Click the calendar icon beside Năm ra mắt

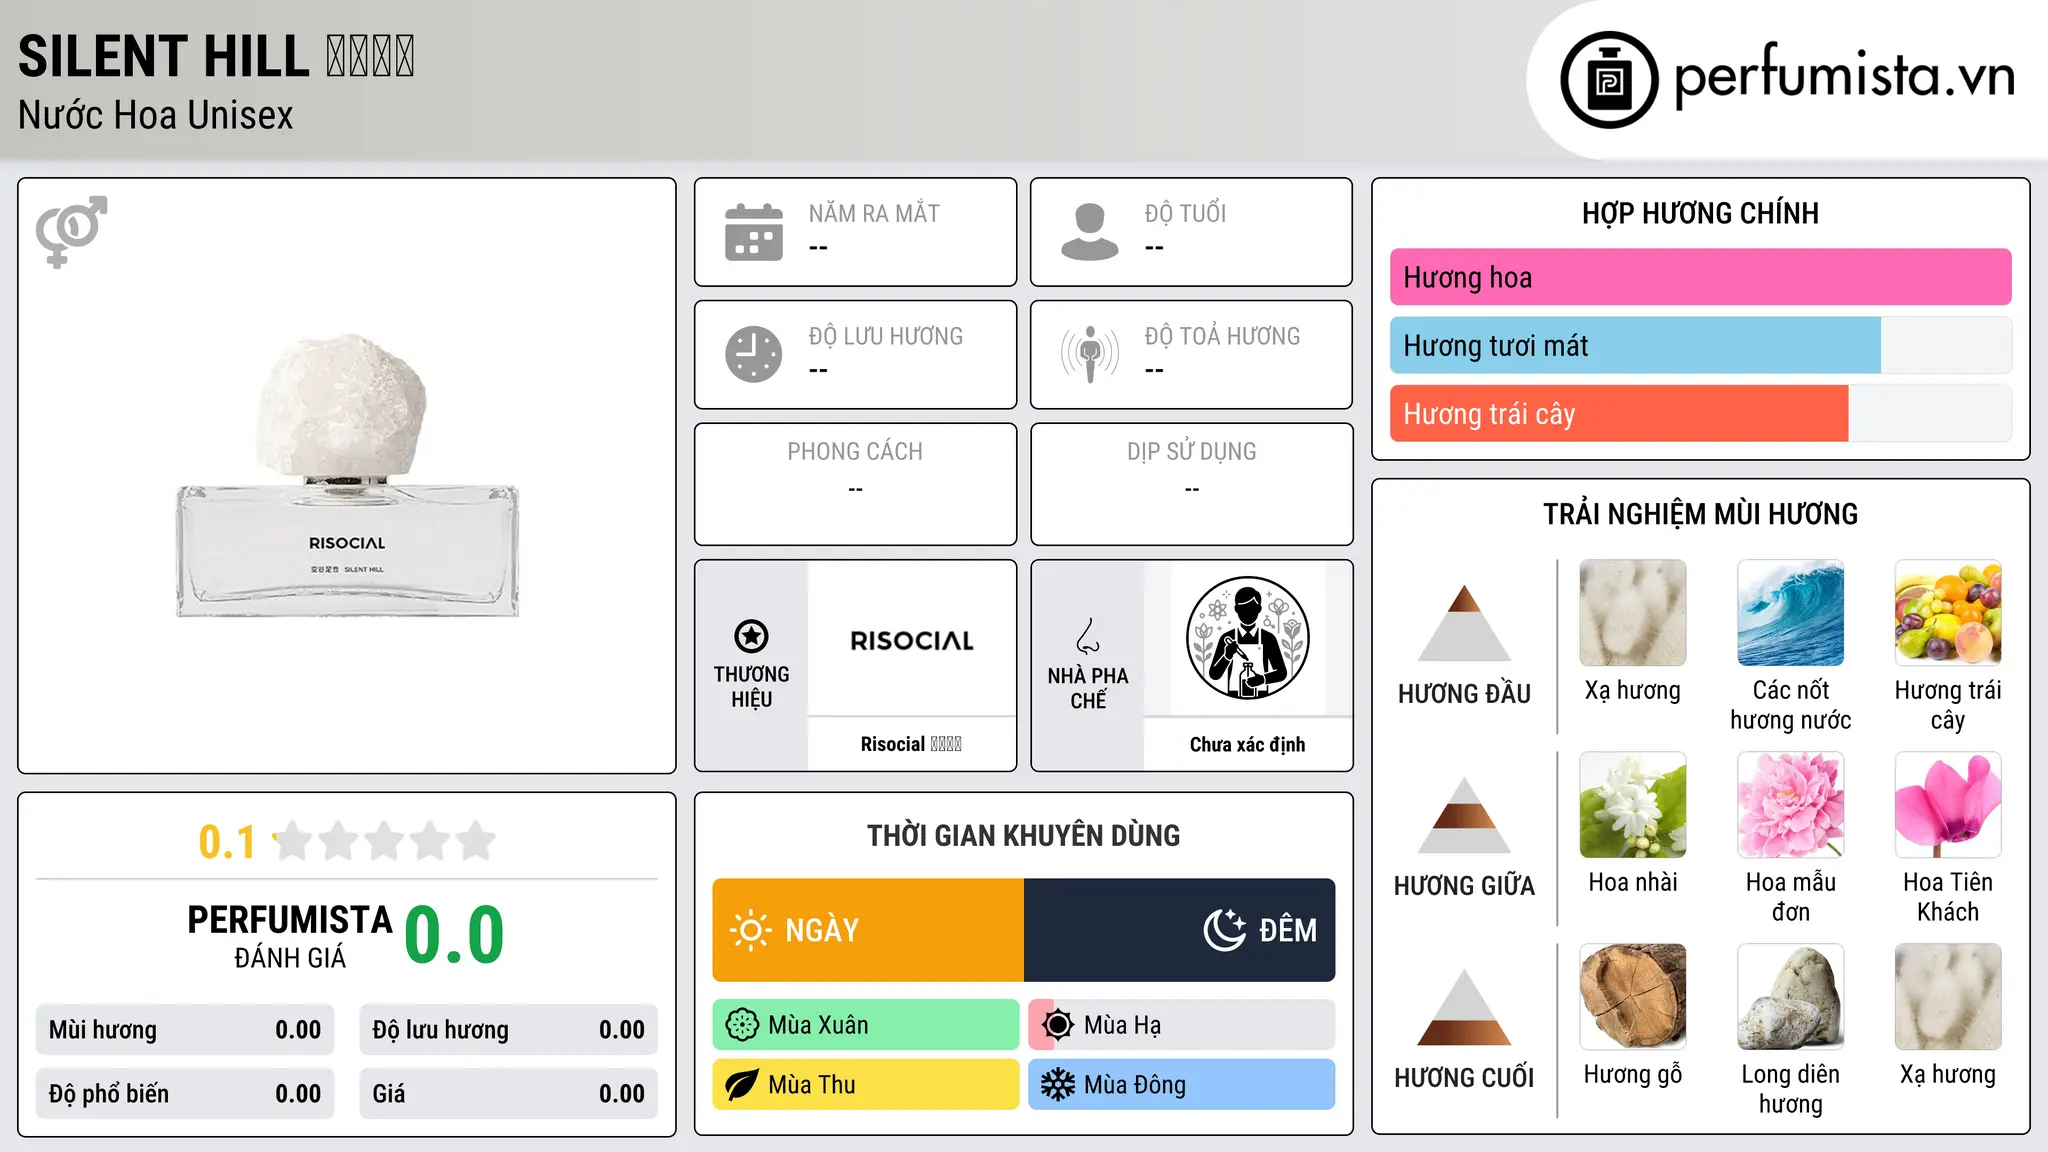point(754,232)
